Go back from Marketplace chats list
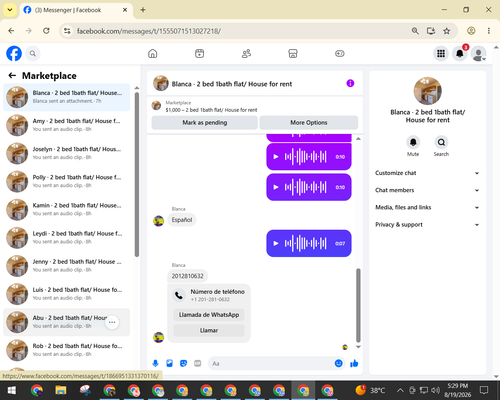The width and height of the screenshot is (500, 400). [x=12, y=76]
